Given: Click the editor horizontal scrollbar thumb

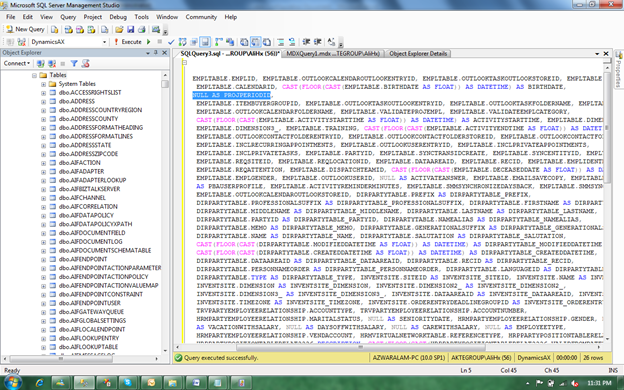Looking at the screenshot, I should click(361, 347).
